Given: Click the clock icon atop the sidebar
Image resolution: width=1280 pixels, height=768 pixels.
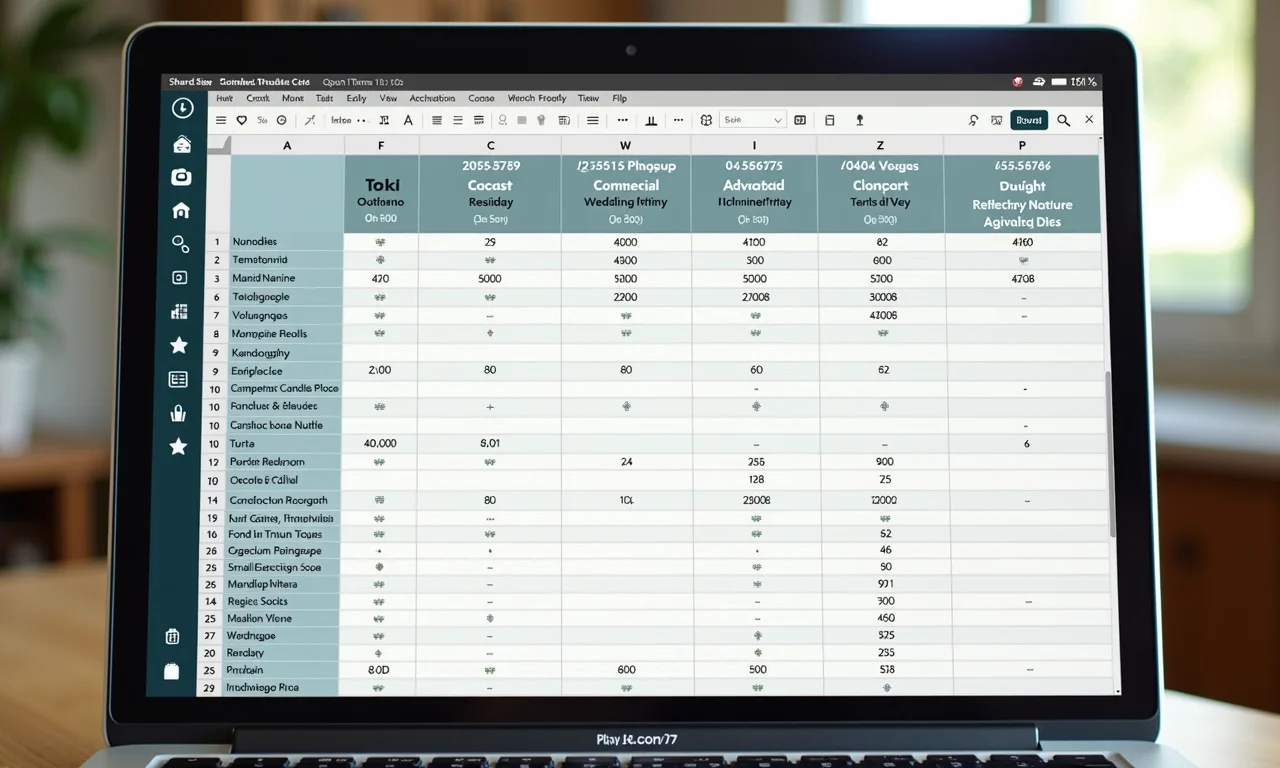Looking at the screenshot, I should click(182, 108).
